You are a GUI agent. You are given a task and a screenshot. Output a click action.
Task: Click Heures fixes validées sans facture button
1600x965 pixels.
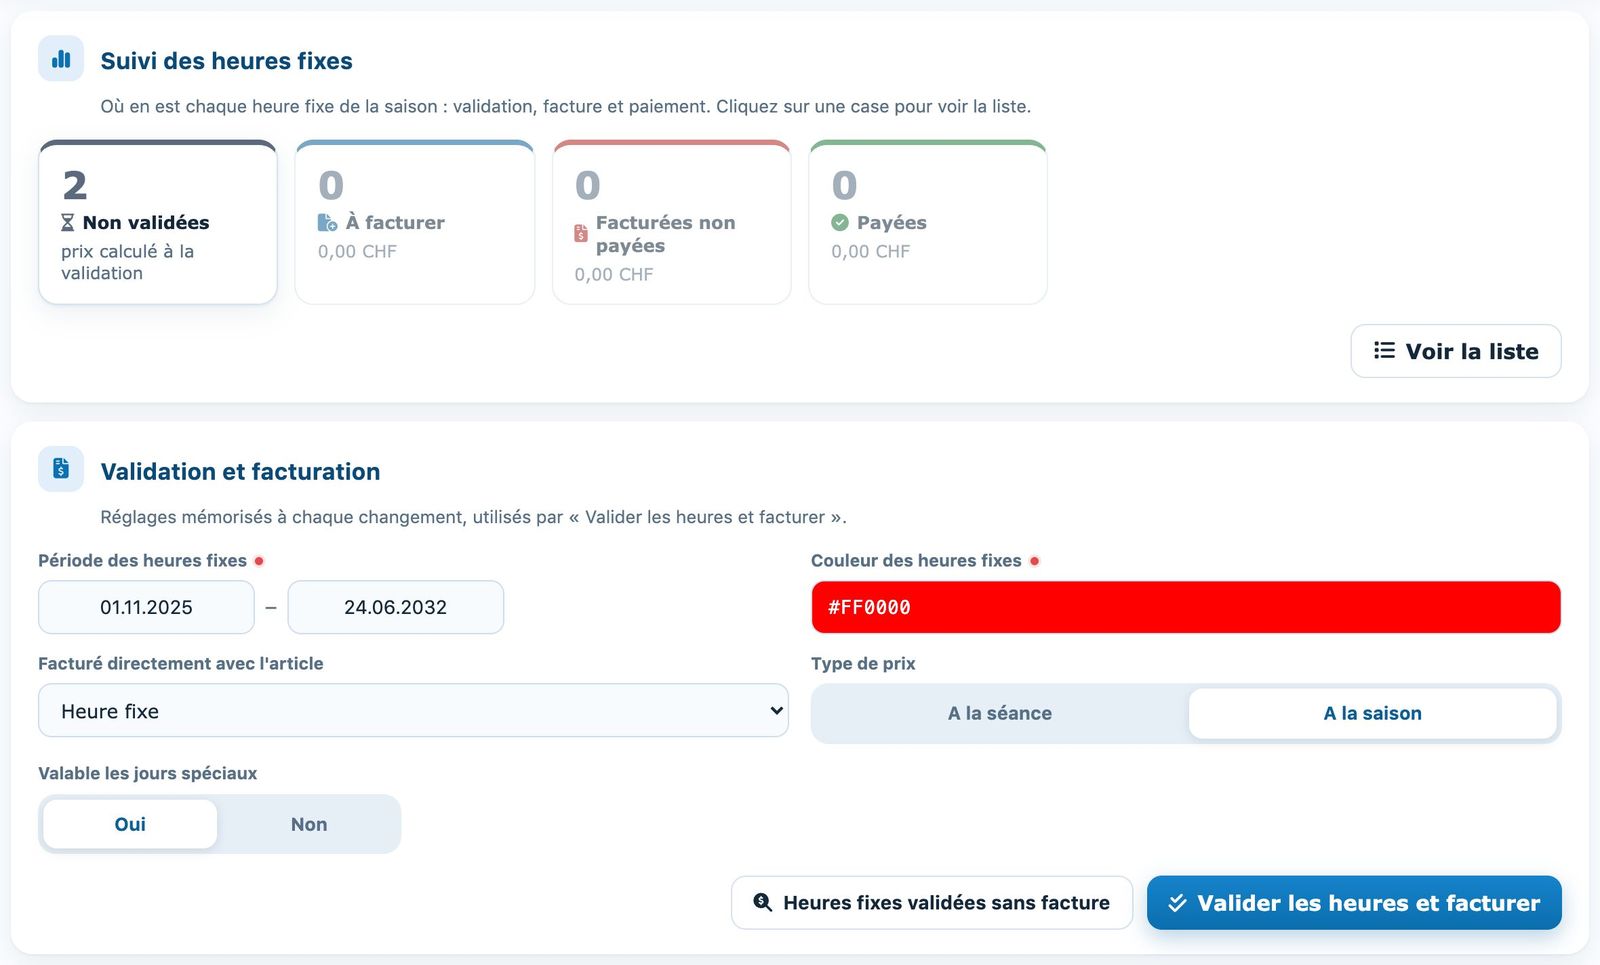click(932, 903)
